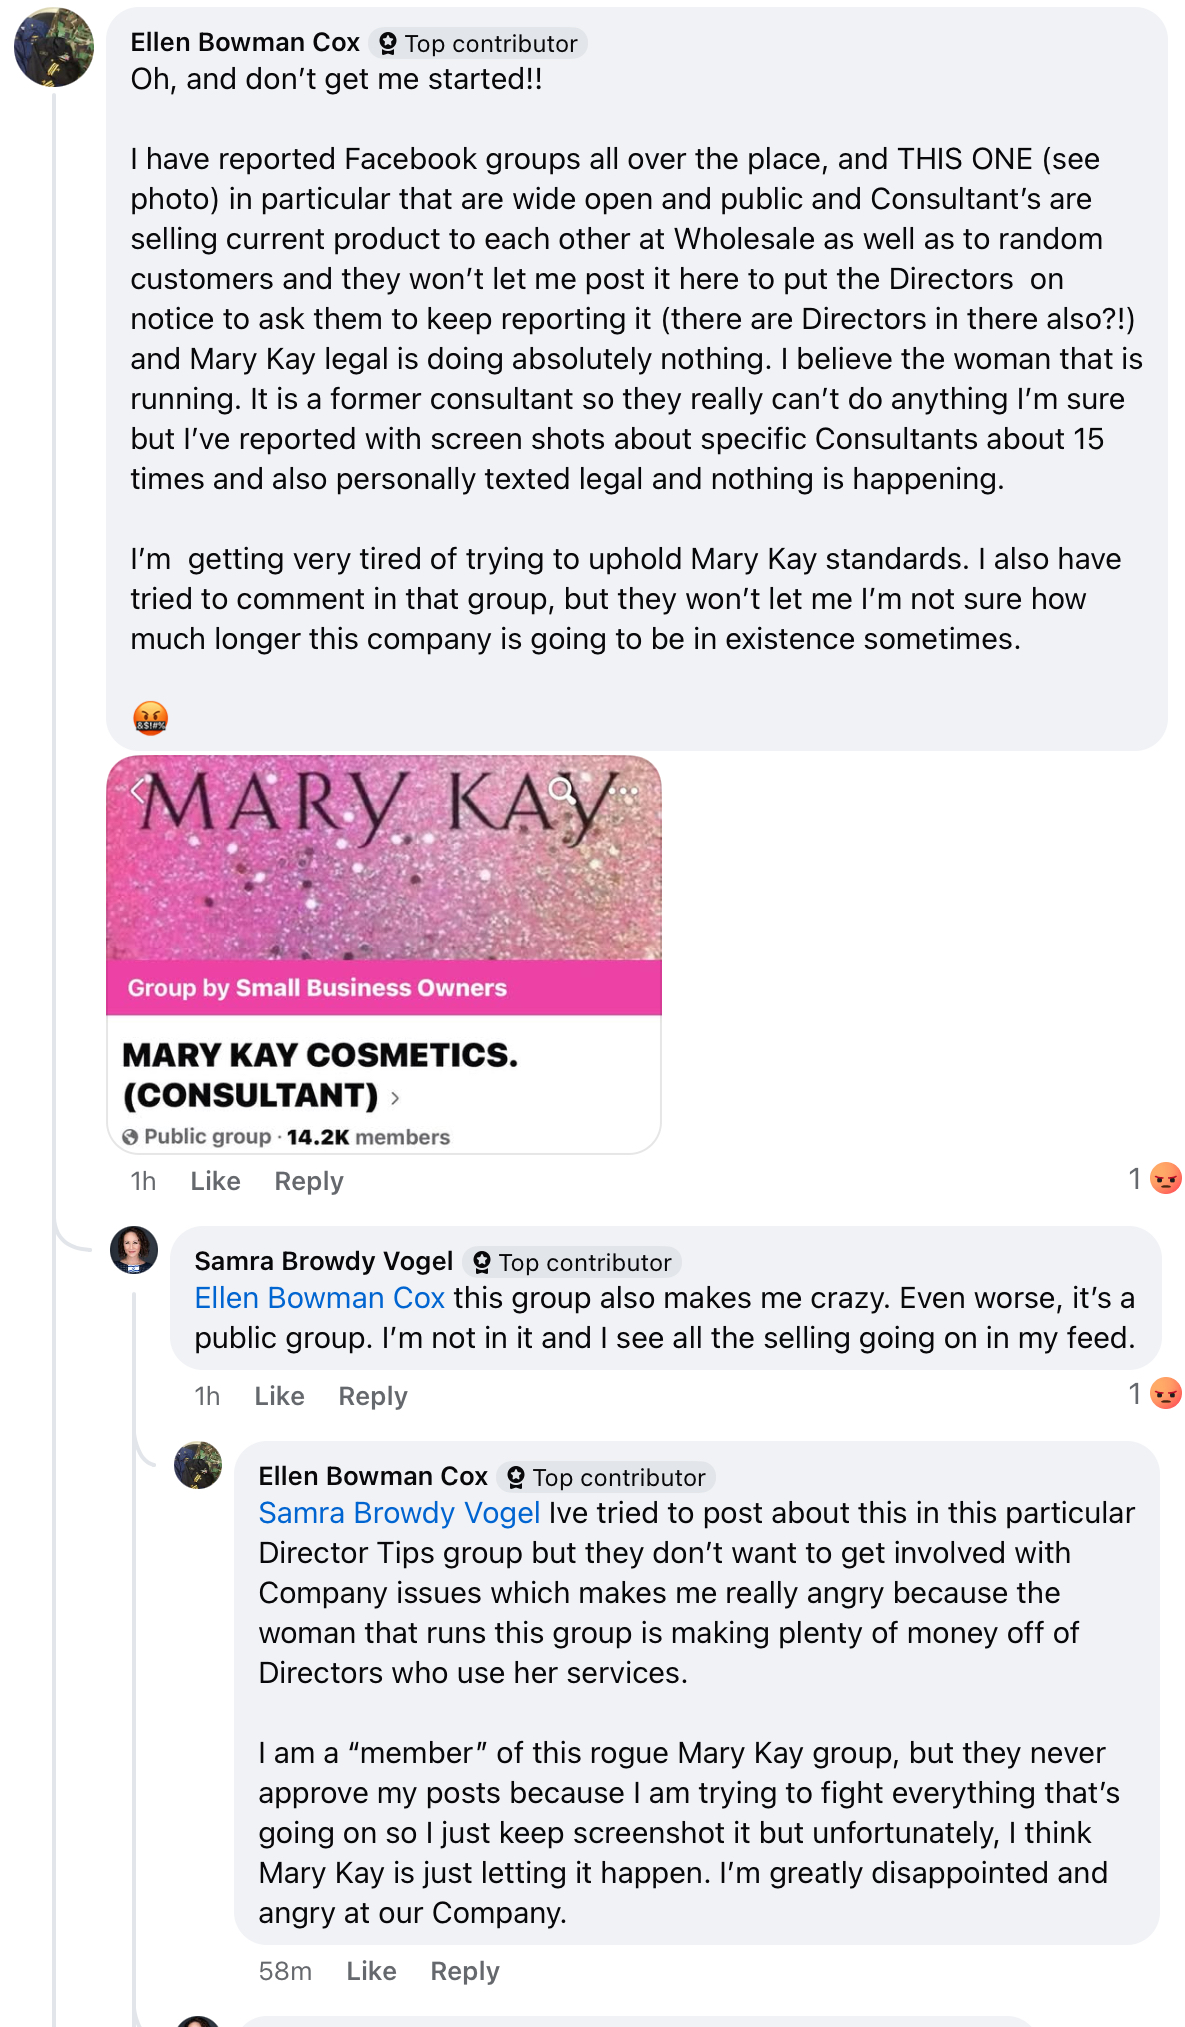Open the Mary Kay group photo attachment
1185x2027 pixels.
tap(384, 954)
